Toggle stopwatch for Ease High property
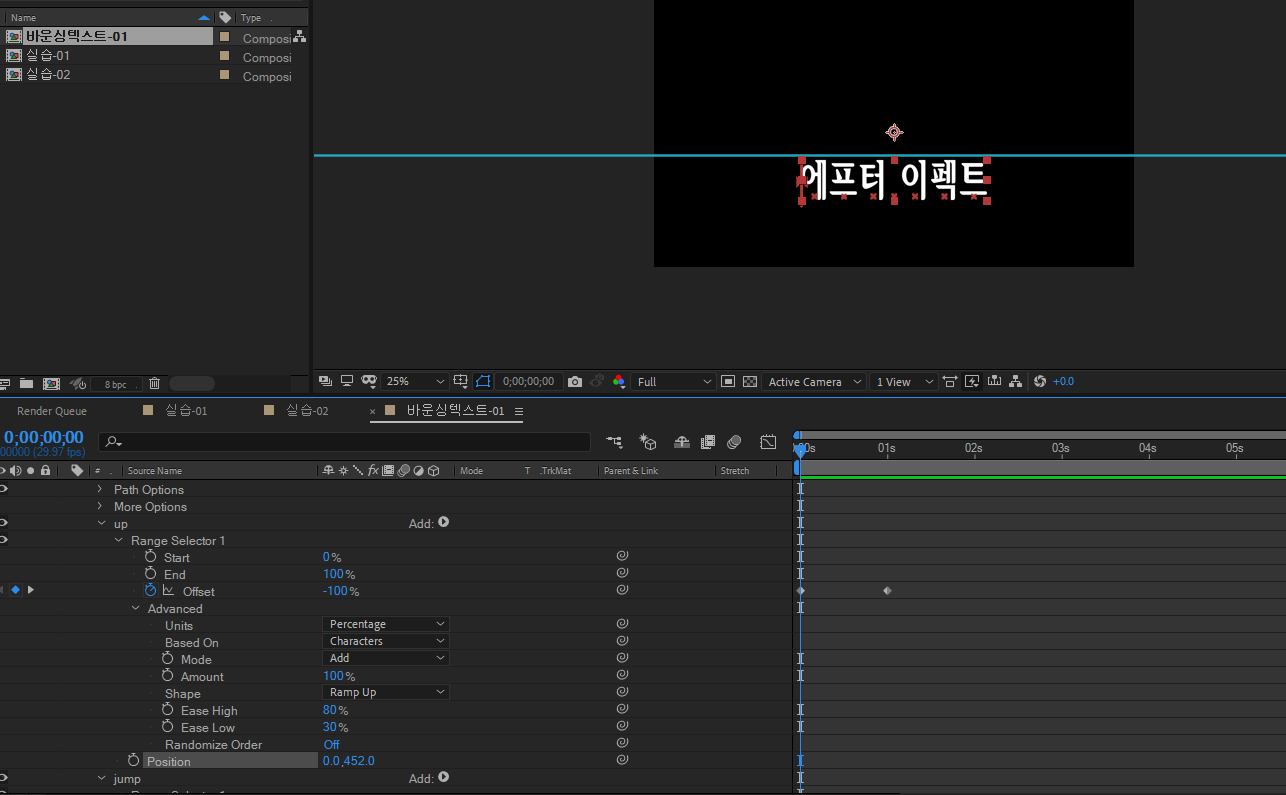 (167, 710)
